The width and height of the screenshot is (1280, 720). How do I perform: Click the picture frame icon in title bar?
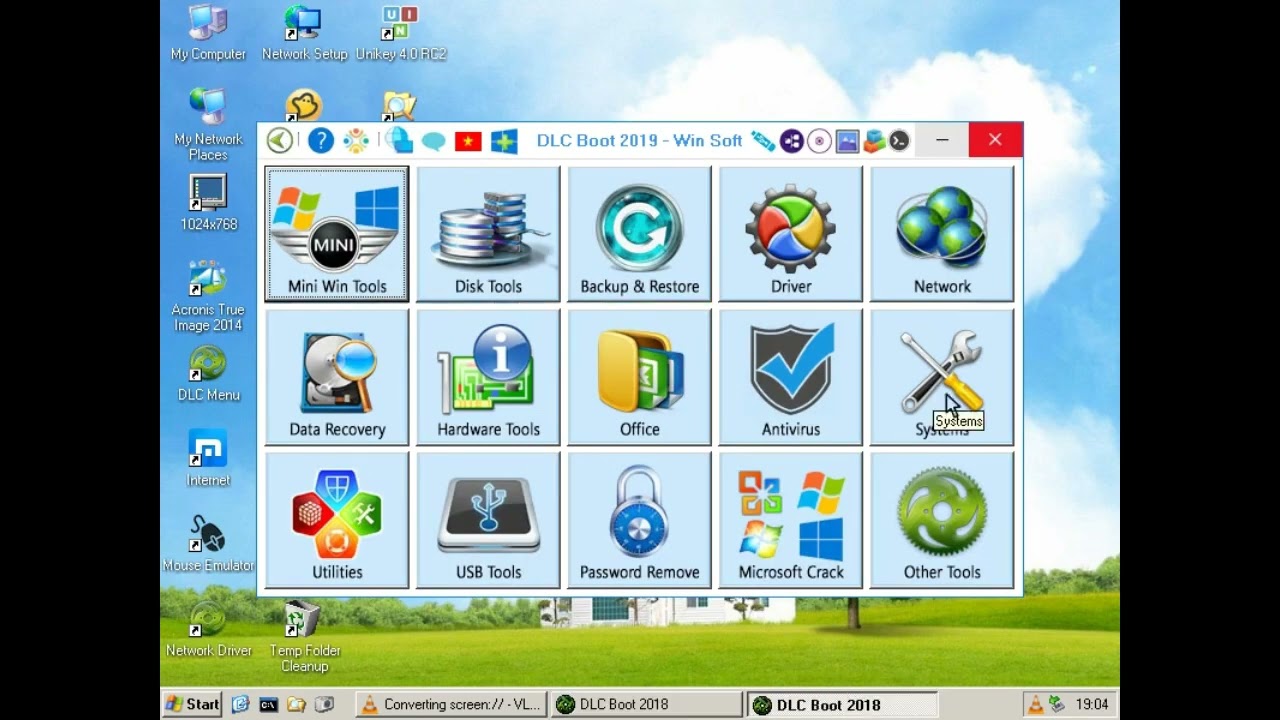[x=847, y=141]
